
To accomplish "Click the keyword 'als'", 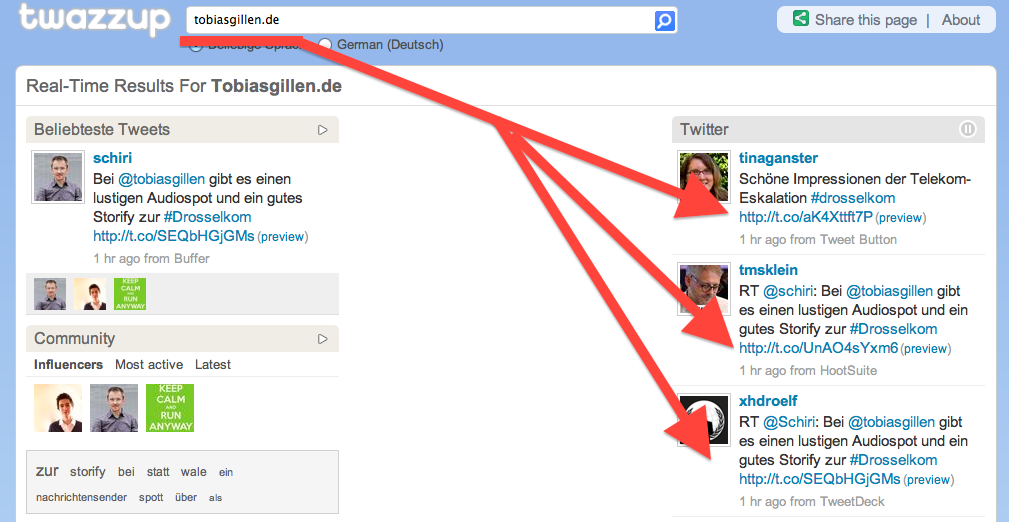I will 216,498.
